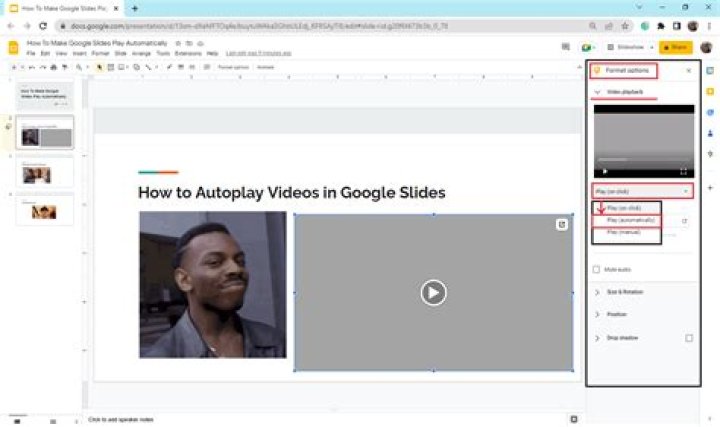Open Google Calendar in the side panel
Image resolution: width=720 pixels, height=427 pixels.
(x=710, y=71)
